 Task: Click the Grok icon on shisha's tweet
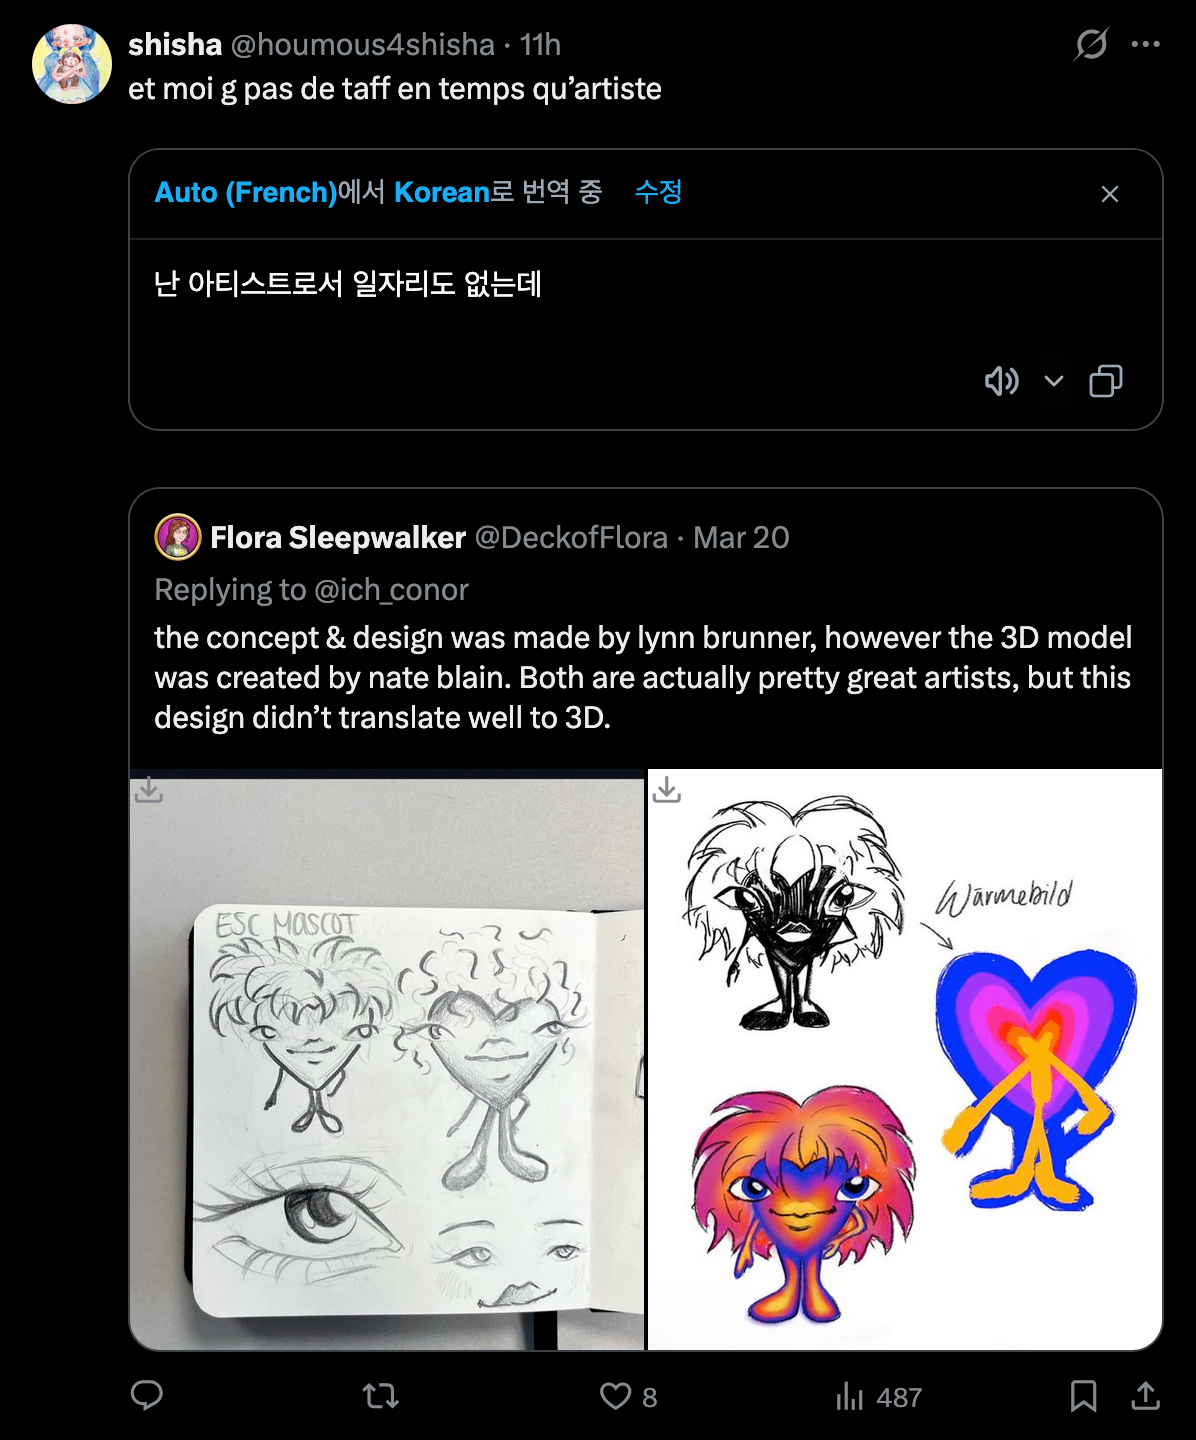[1091, 44]
